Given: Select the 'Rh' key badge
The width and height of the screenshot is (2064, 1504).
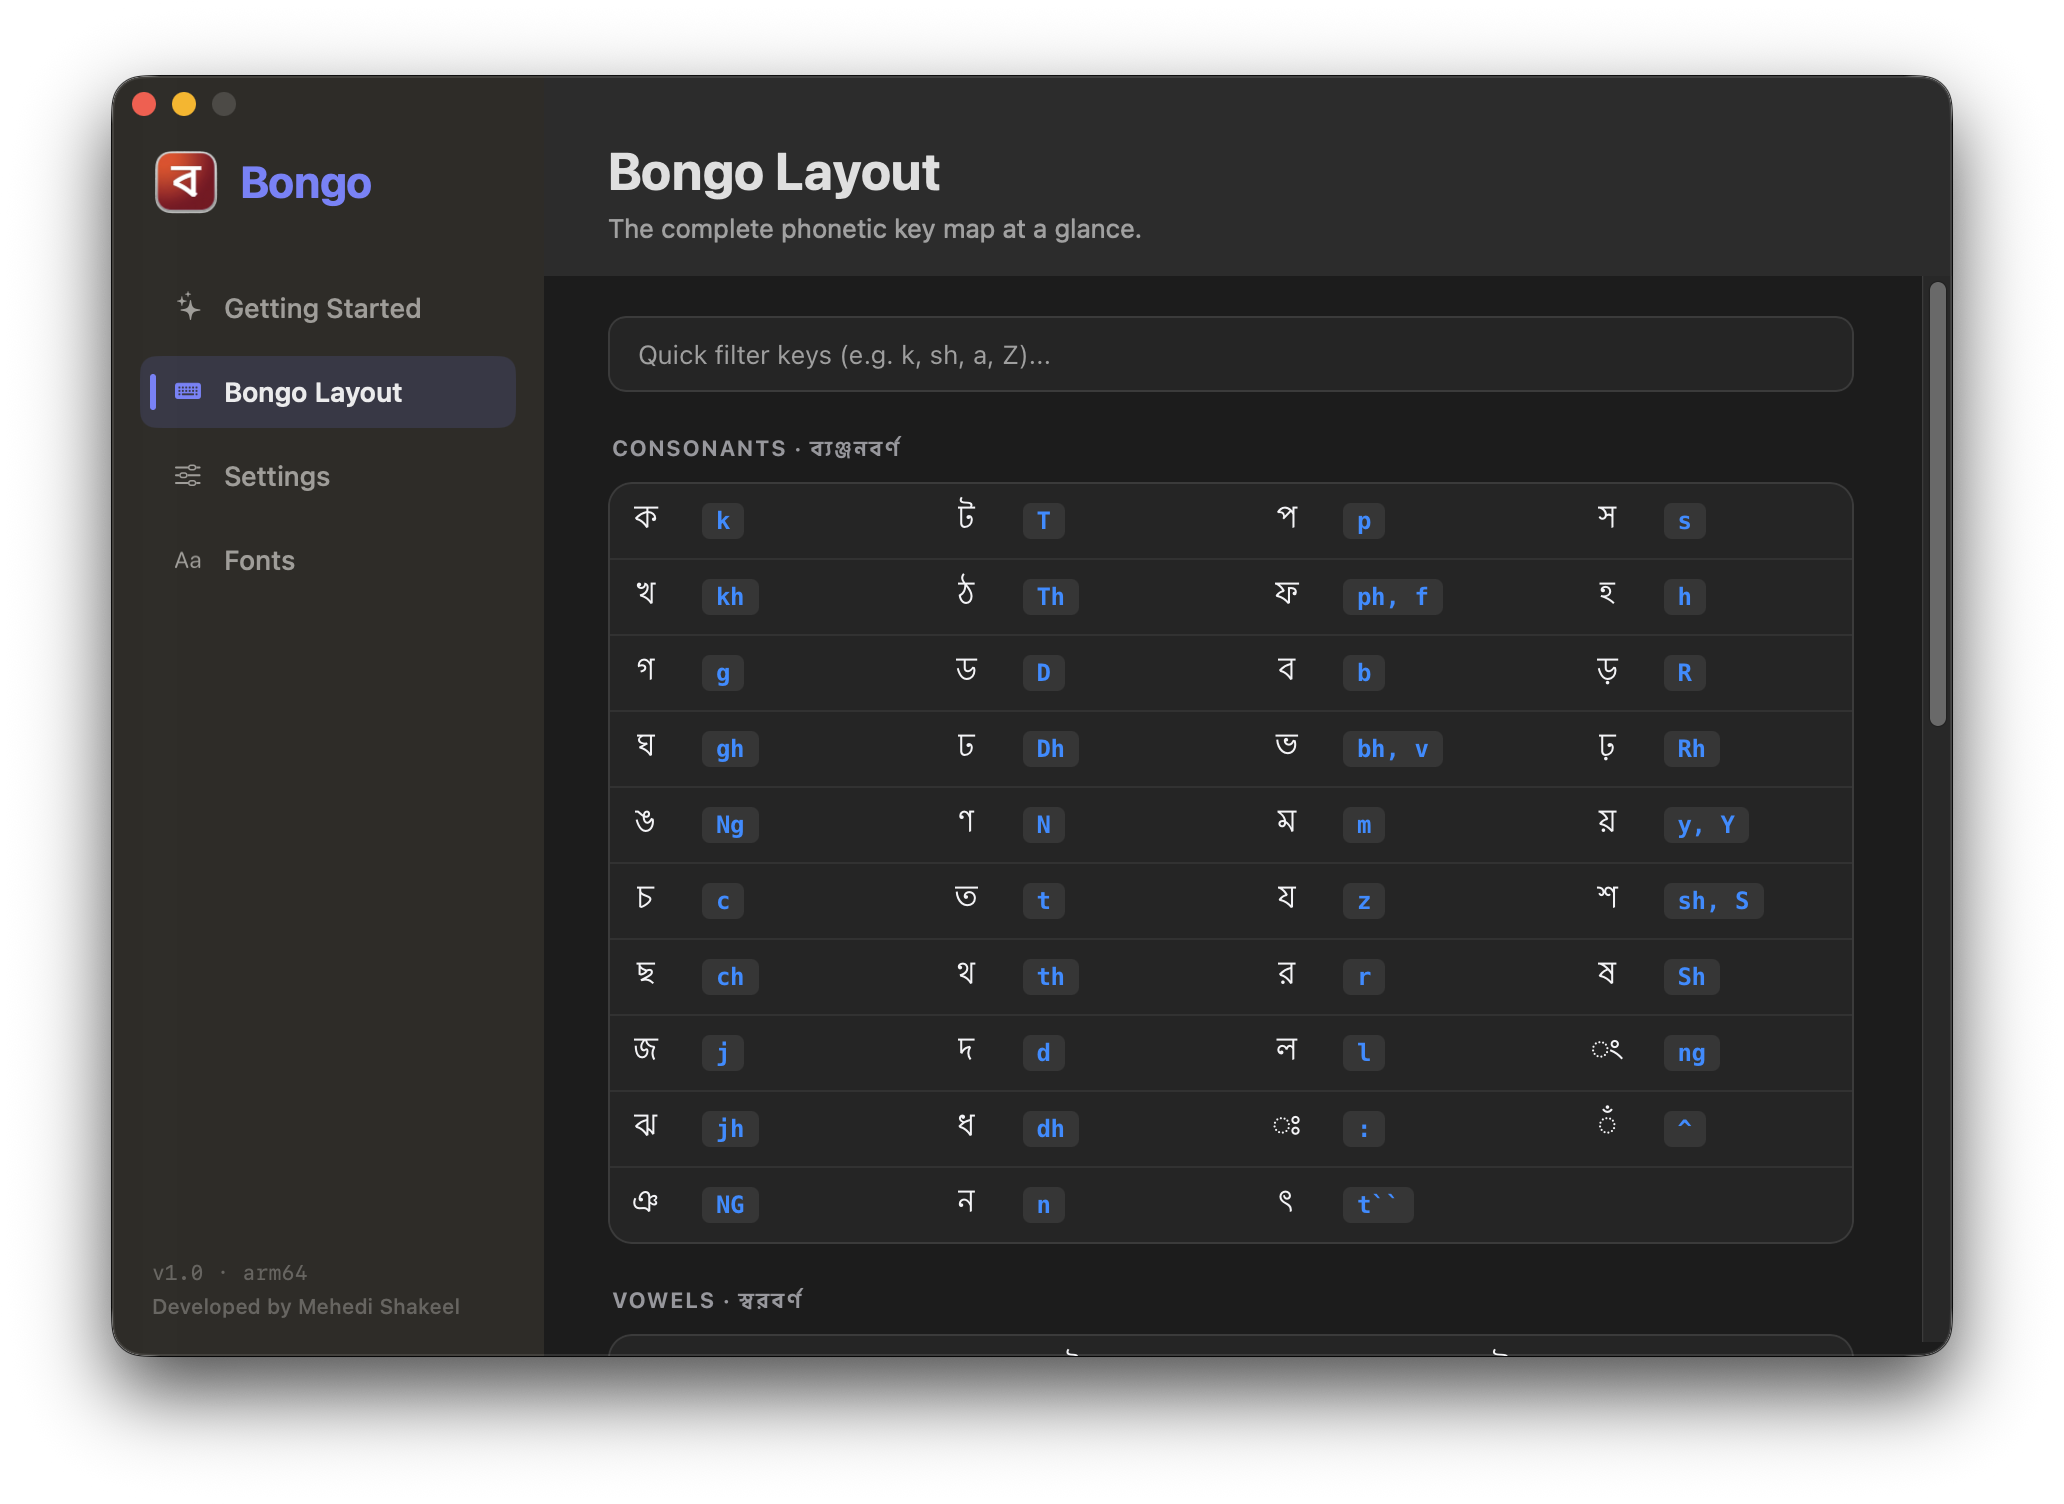Looking at the screenshot, I should (1691, 749).
